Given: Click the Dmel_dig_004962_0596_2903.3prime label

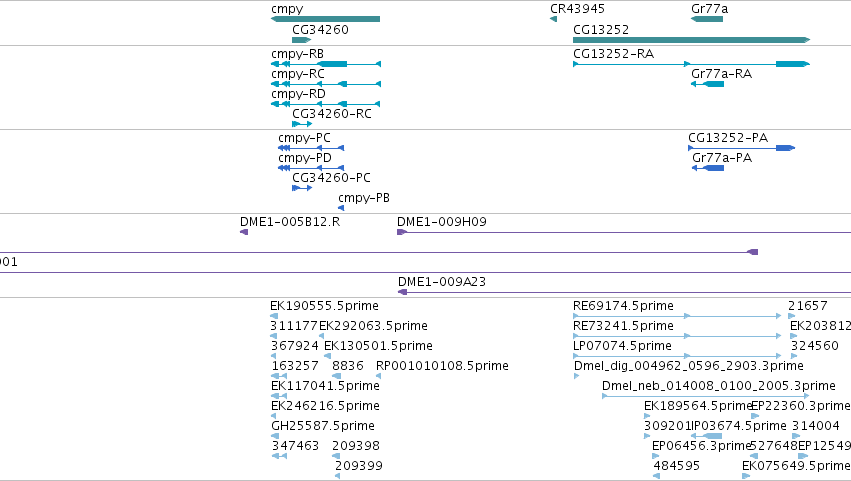Looking at the screenshot, I should tap(689, 366).
